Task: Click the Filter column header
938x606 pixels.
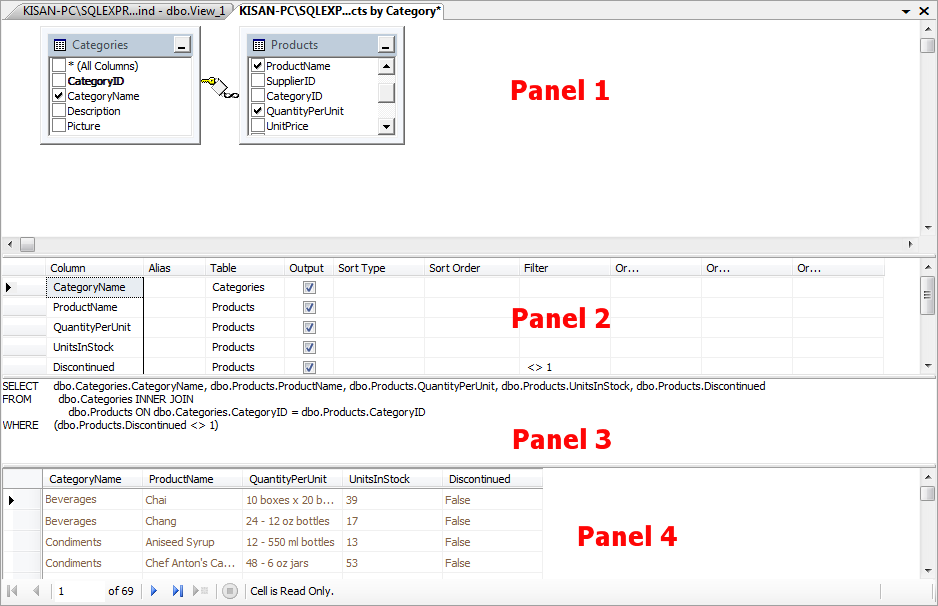Action: [x=565, y=268]
